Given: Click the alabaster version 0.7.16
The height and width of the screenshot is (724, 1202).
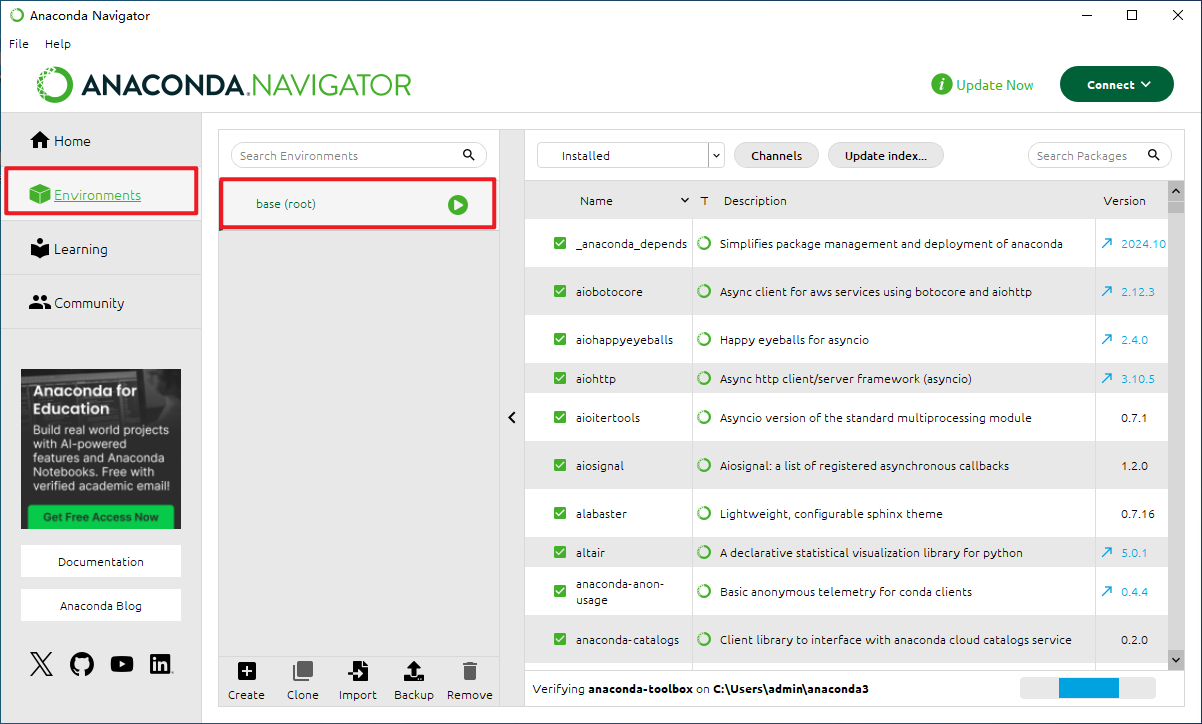Looking at the screenshot, I should pyautogui.click(x=1138, y=514).
